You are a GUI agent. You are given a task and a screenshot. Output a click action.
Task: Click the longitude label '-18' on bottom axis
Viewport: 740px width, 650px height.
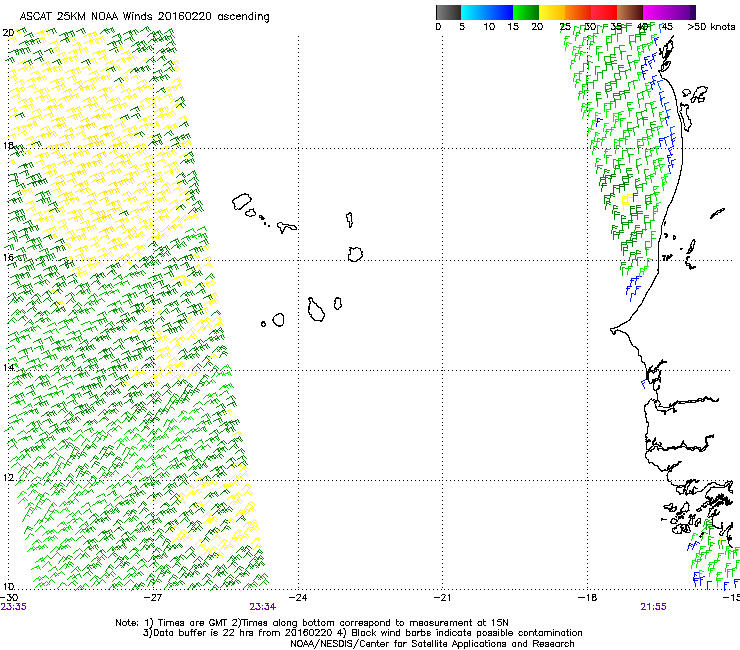click(x=588, y=597)
